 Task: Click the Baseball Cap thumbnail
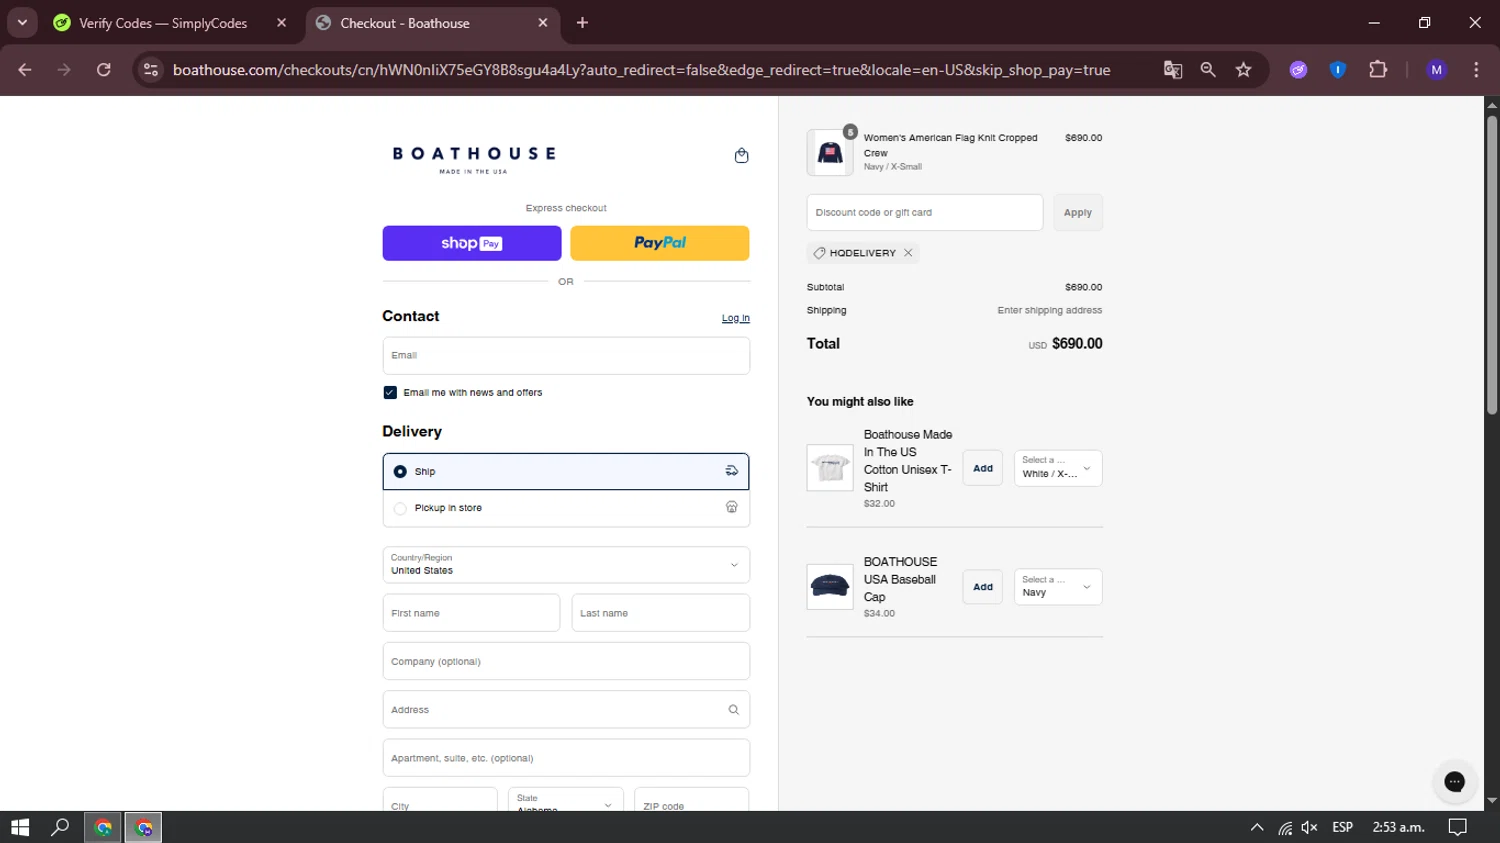tap(830, 587)
